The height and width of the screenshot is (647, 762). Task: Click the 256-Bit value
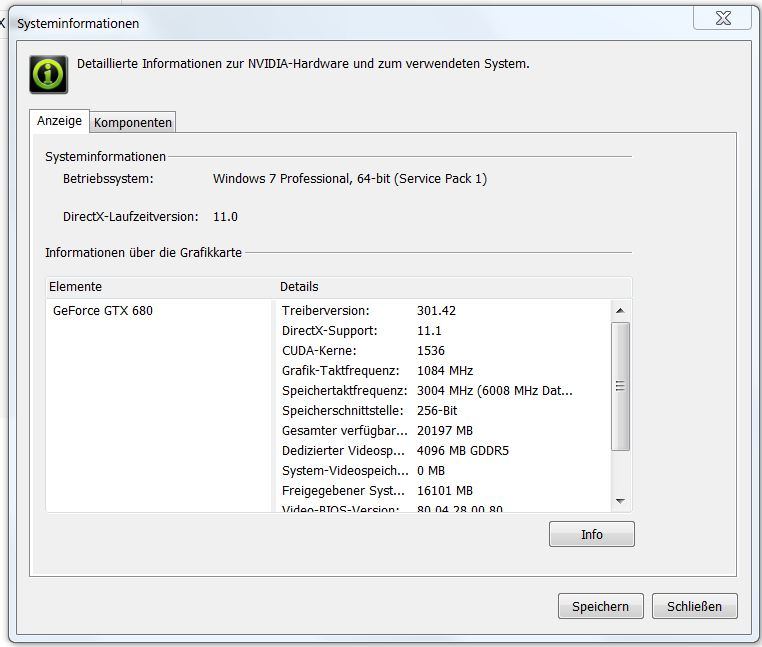pyautogui.click(x=437, y=410)
